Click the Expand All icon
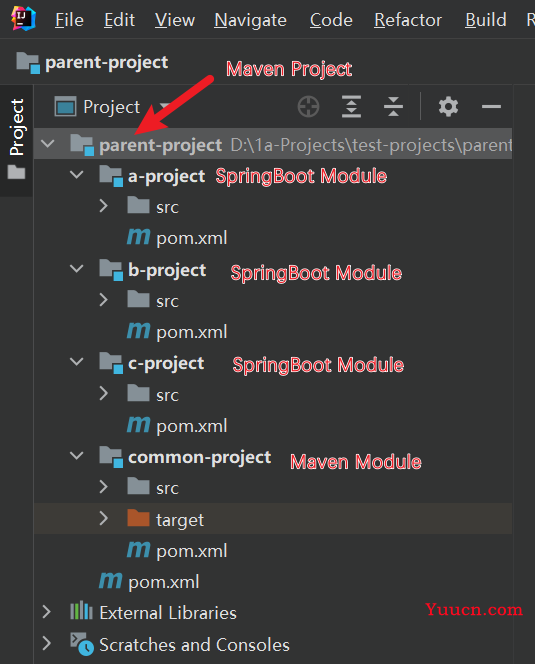Screen dimensions: 535x664 click(351, 106)
